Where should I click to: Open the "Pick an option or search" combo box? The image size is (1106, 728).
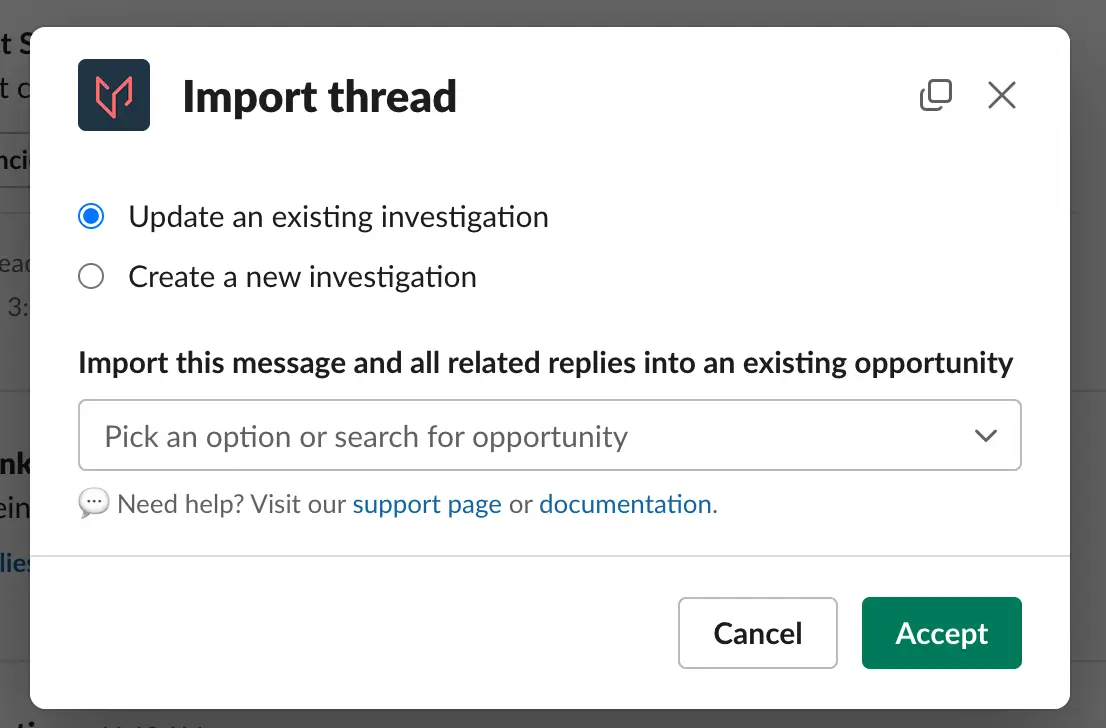[549, 435]
